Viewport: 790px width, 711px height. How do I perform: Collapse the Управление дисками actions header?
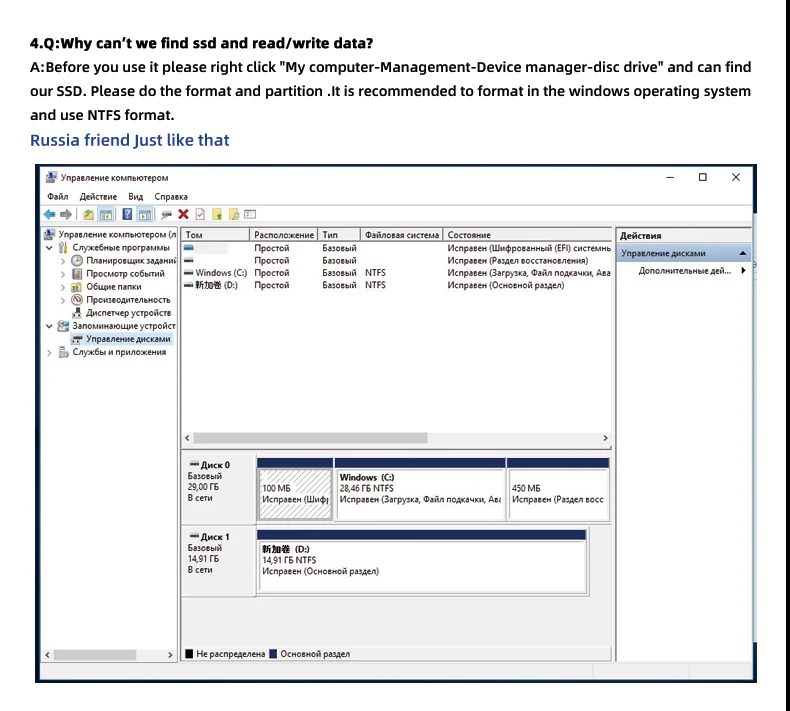coord(743,253)
